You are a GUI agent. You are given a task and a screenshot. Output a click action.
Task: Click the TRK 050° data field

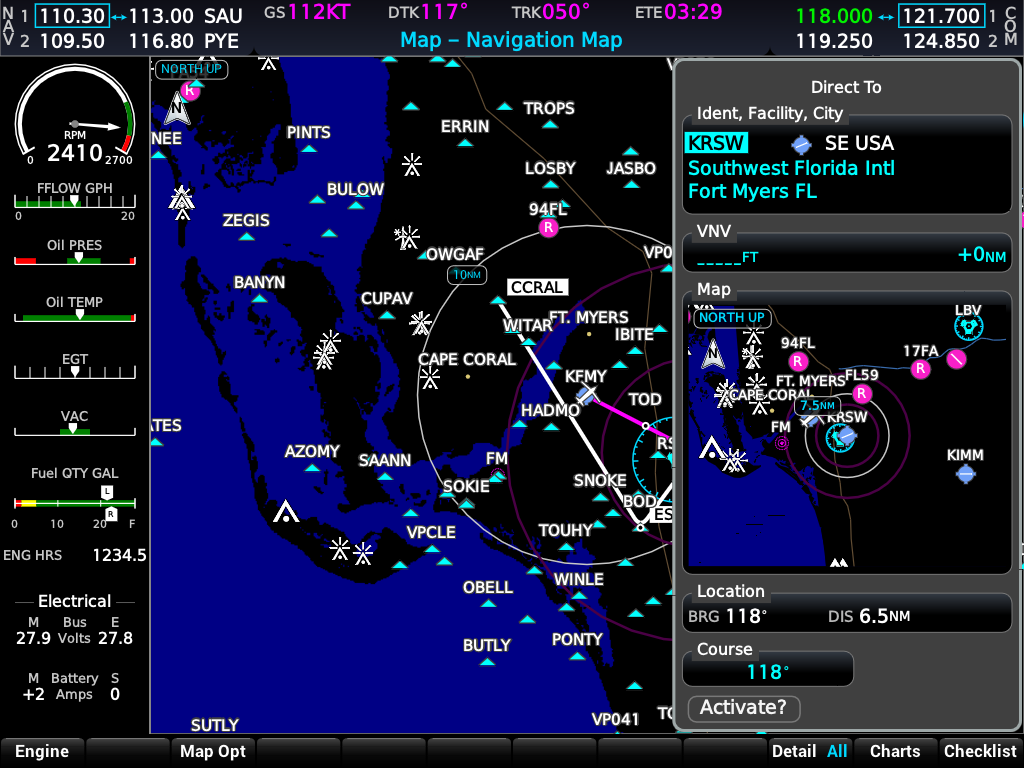[x=551, y=12]
